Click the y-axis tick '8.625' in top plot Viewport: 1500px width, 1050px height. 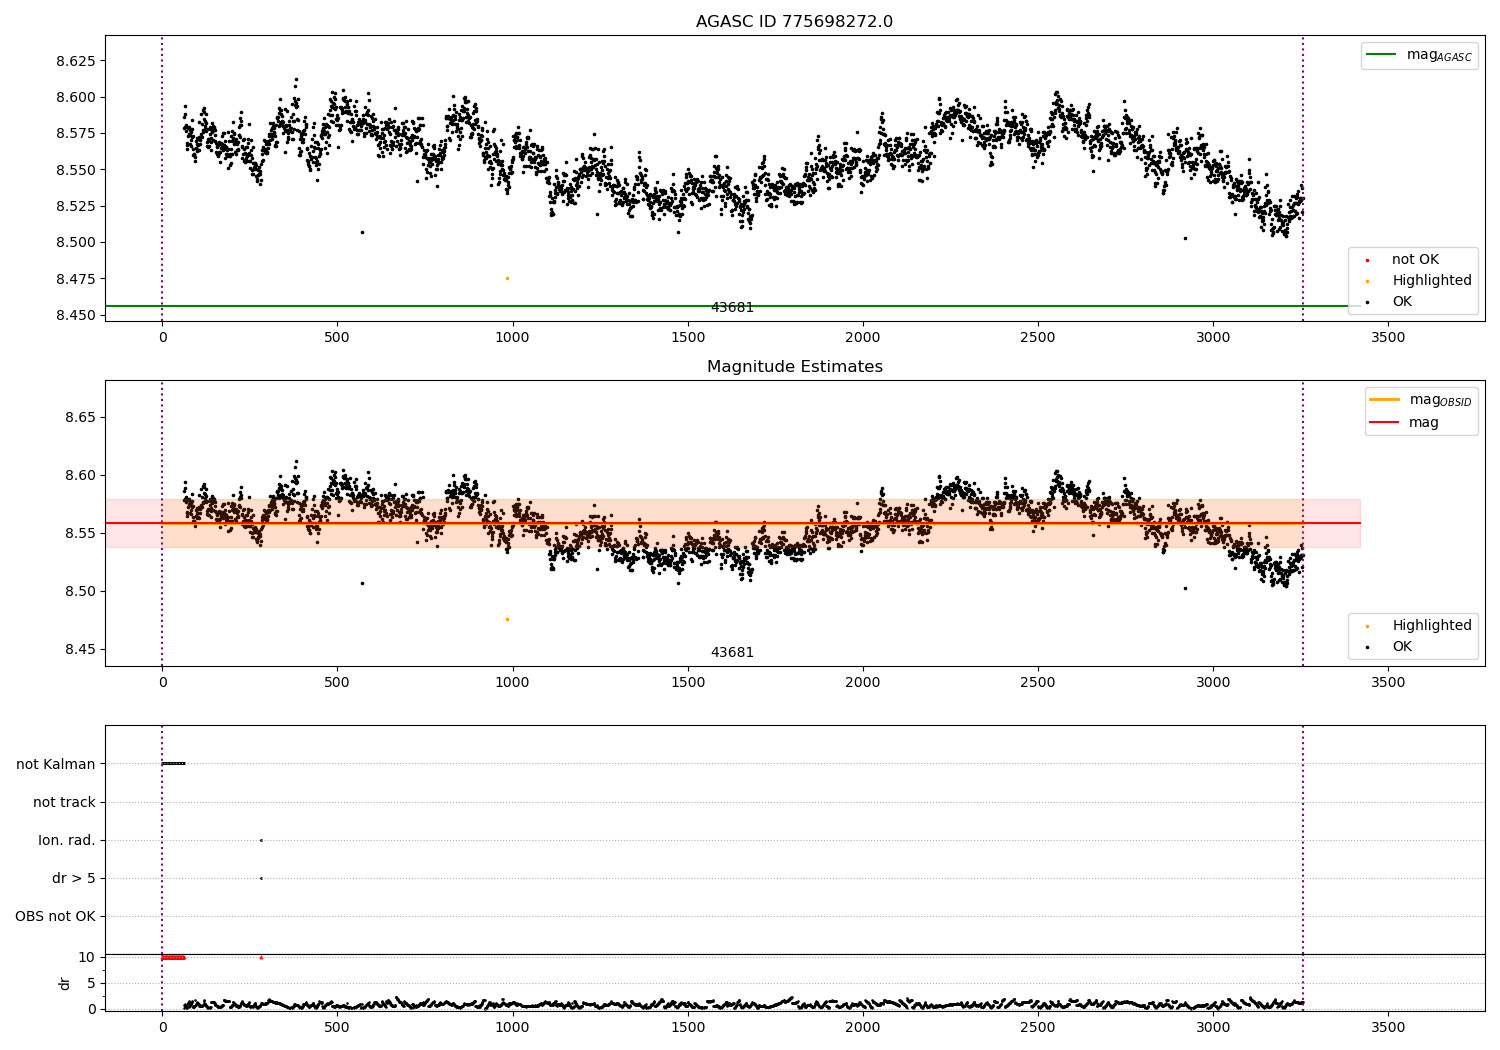click(x=76, y=61)
